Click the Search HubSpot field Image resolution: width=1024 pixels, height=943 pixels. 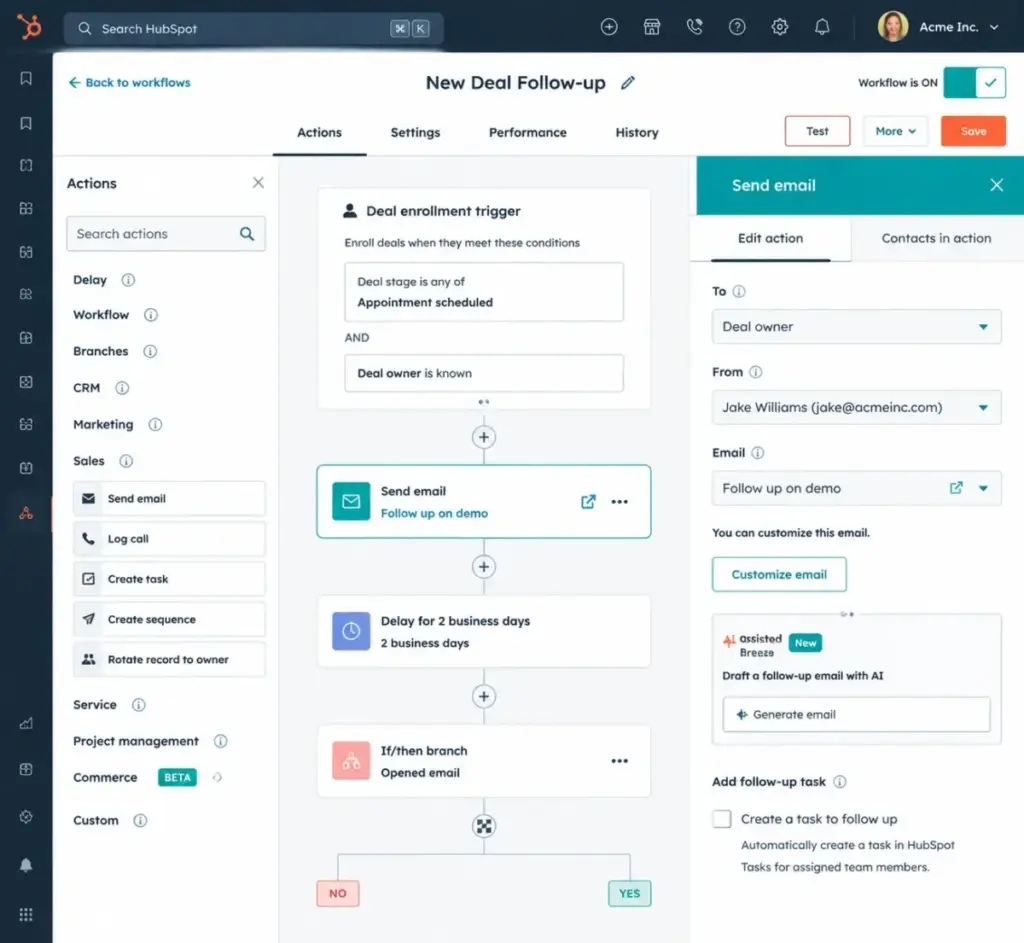pos(253,29)
